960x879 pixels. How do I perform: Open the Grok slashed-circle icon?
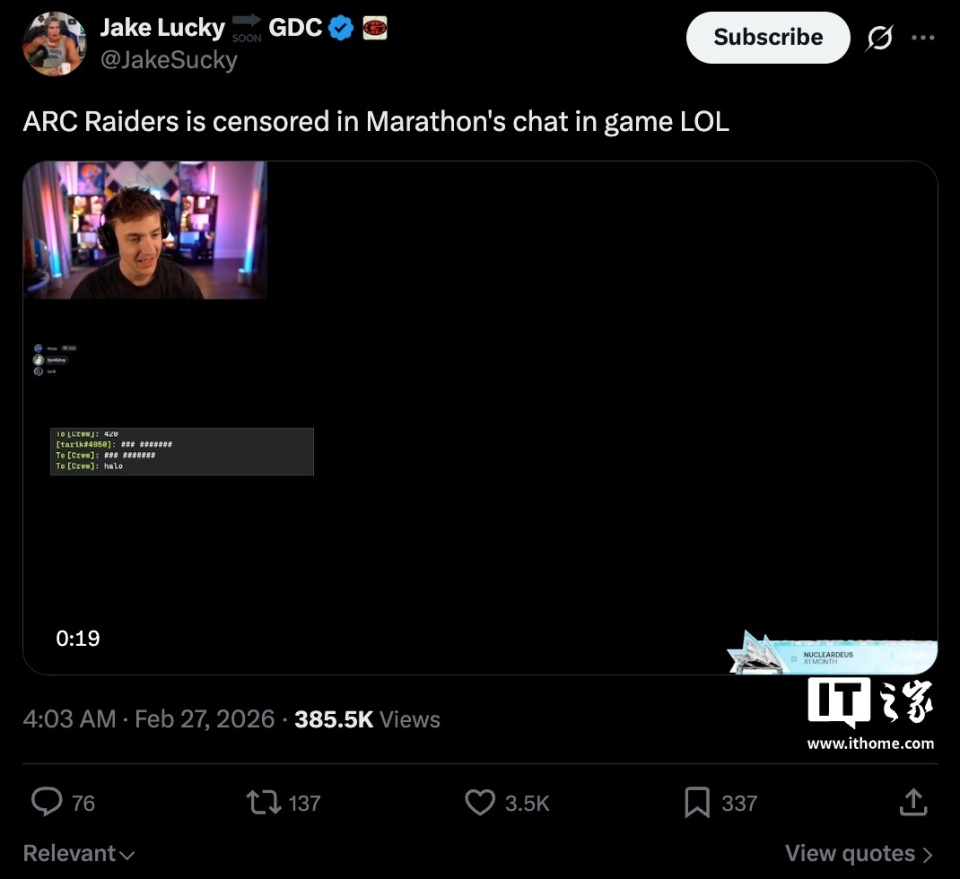[x=879, y=38]
